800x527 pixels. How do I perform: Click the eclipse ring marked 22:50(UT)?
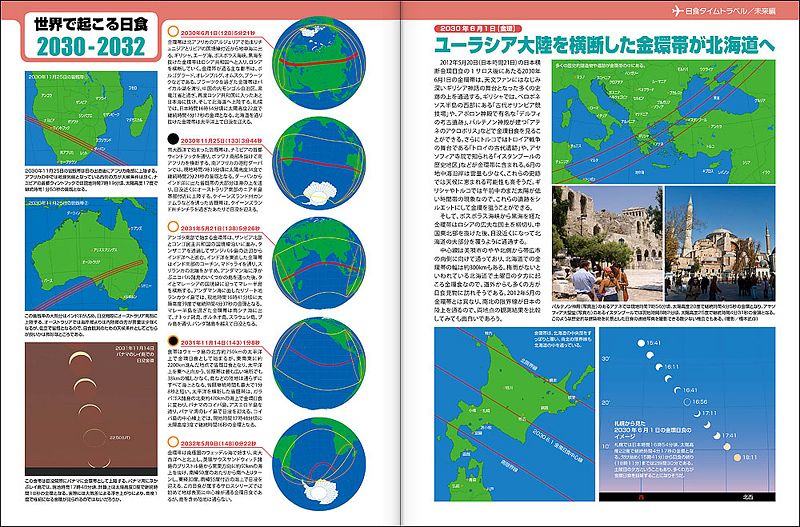[x=93, y=438]
